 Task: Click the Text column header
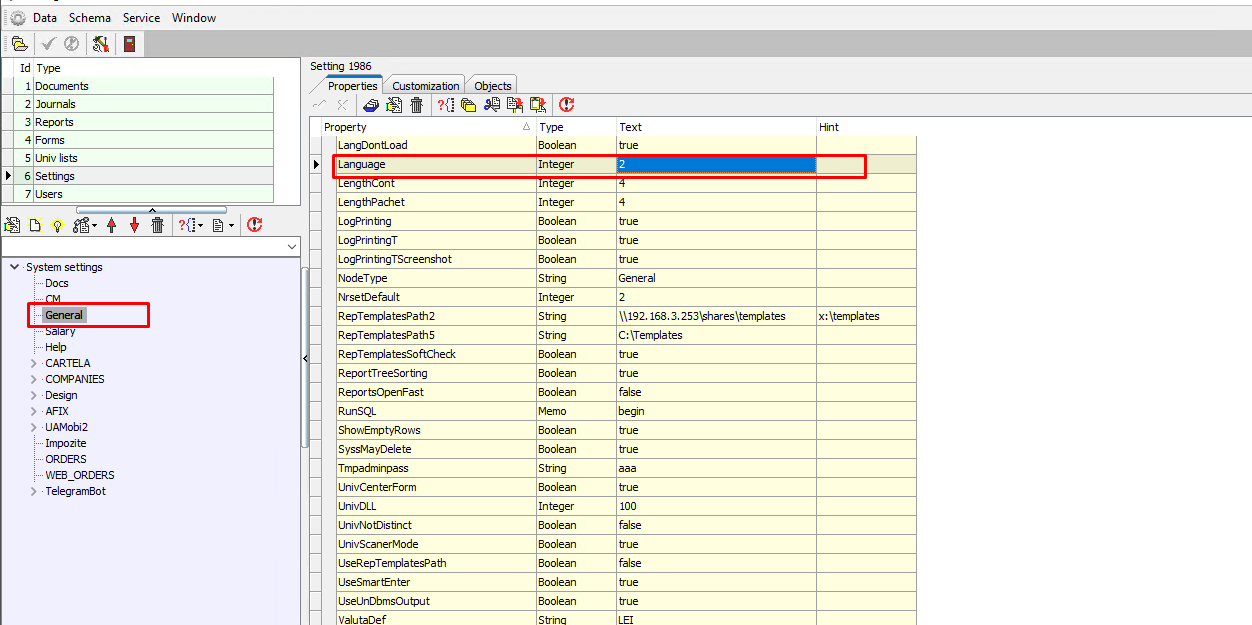click(716, 127)
